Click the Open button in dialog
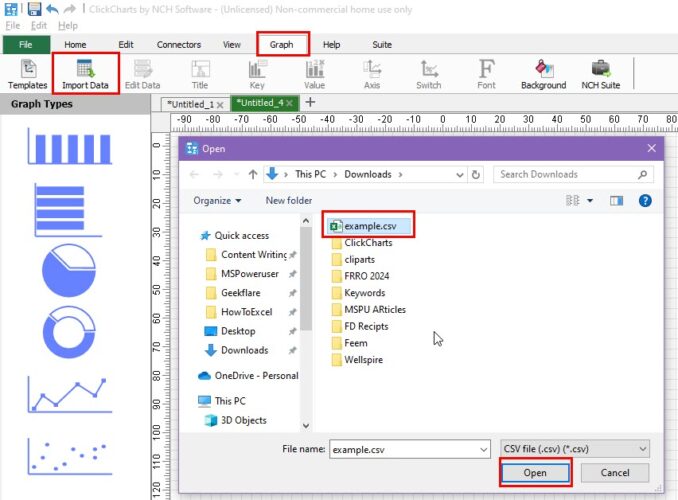Screen dimensions: 678x500 [x=535, y=473]
